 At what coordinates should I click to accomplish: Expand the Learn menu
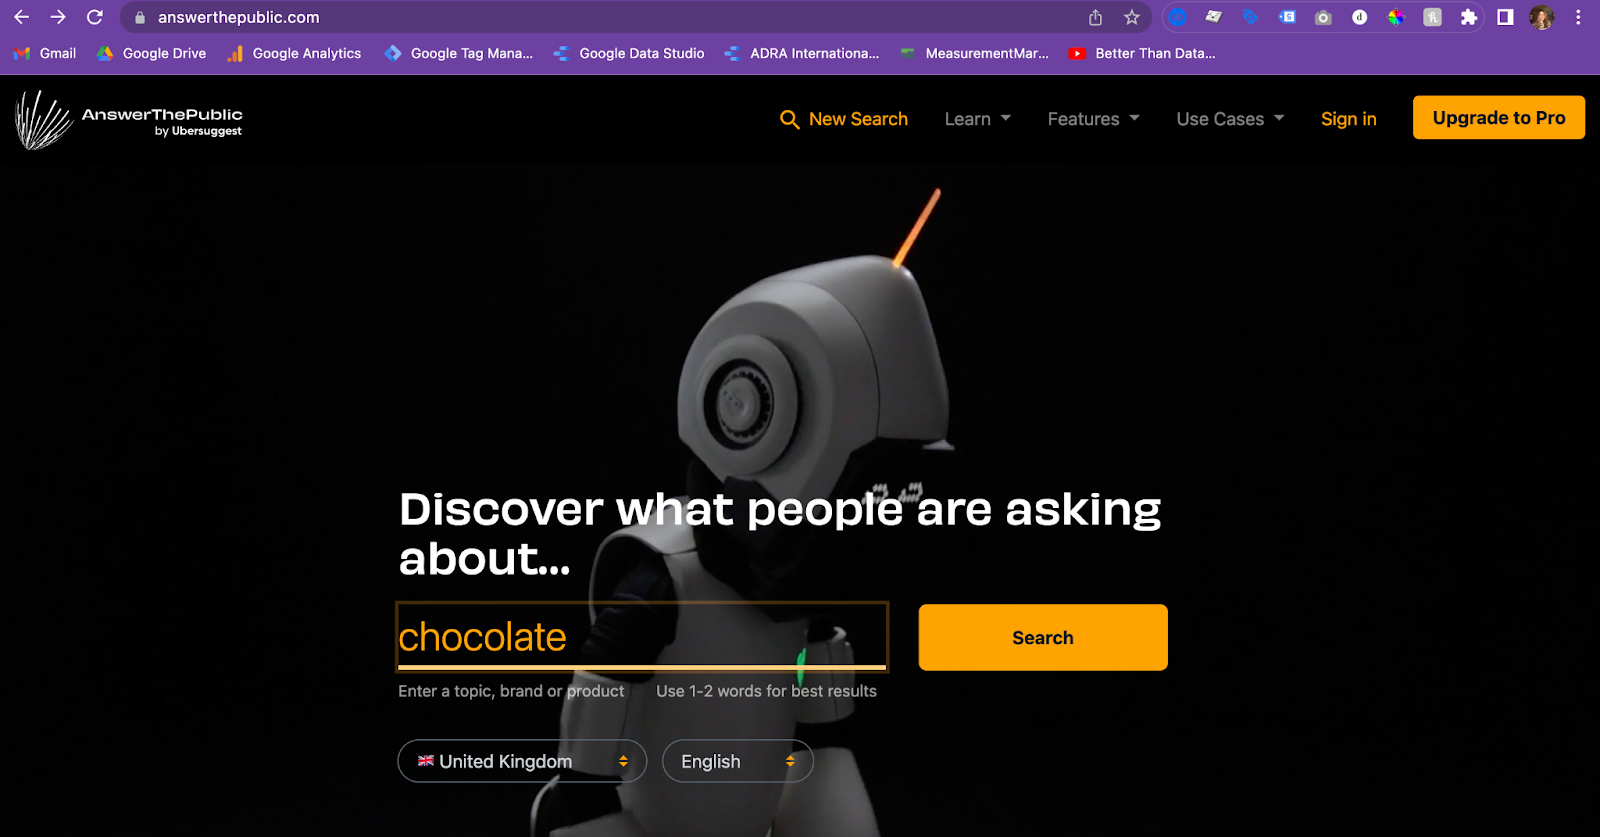click(x=977, y=119)
